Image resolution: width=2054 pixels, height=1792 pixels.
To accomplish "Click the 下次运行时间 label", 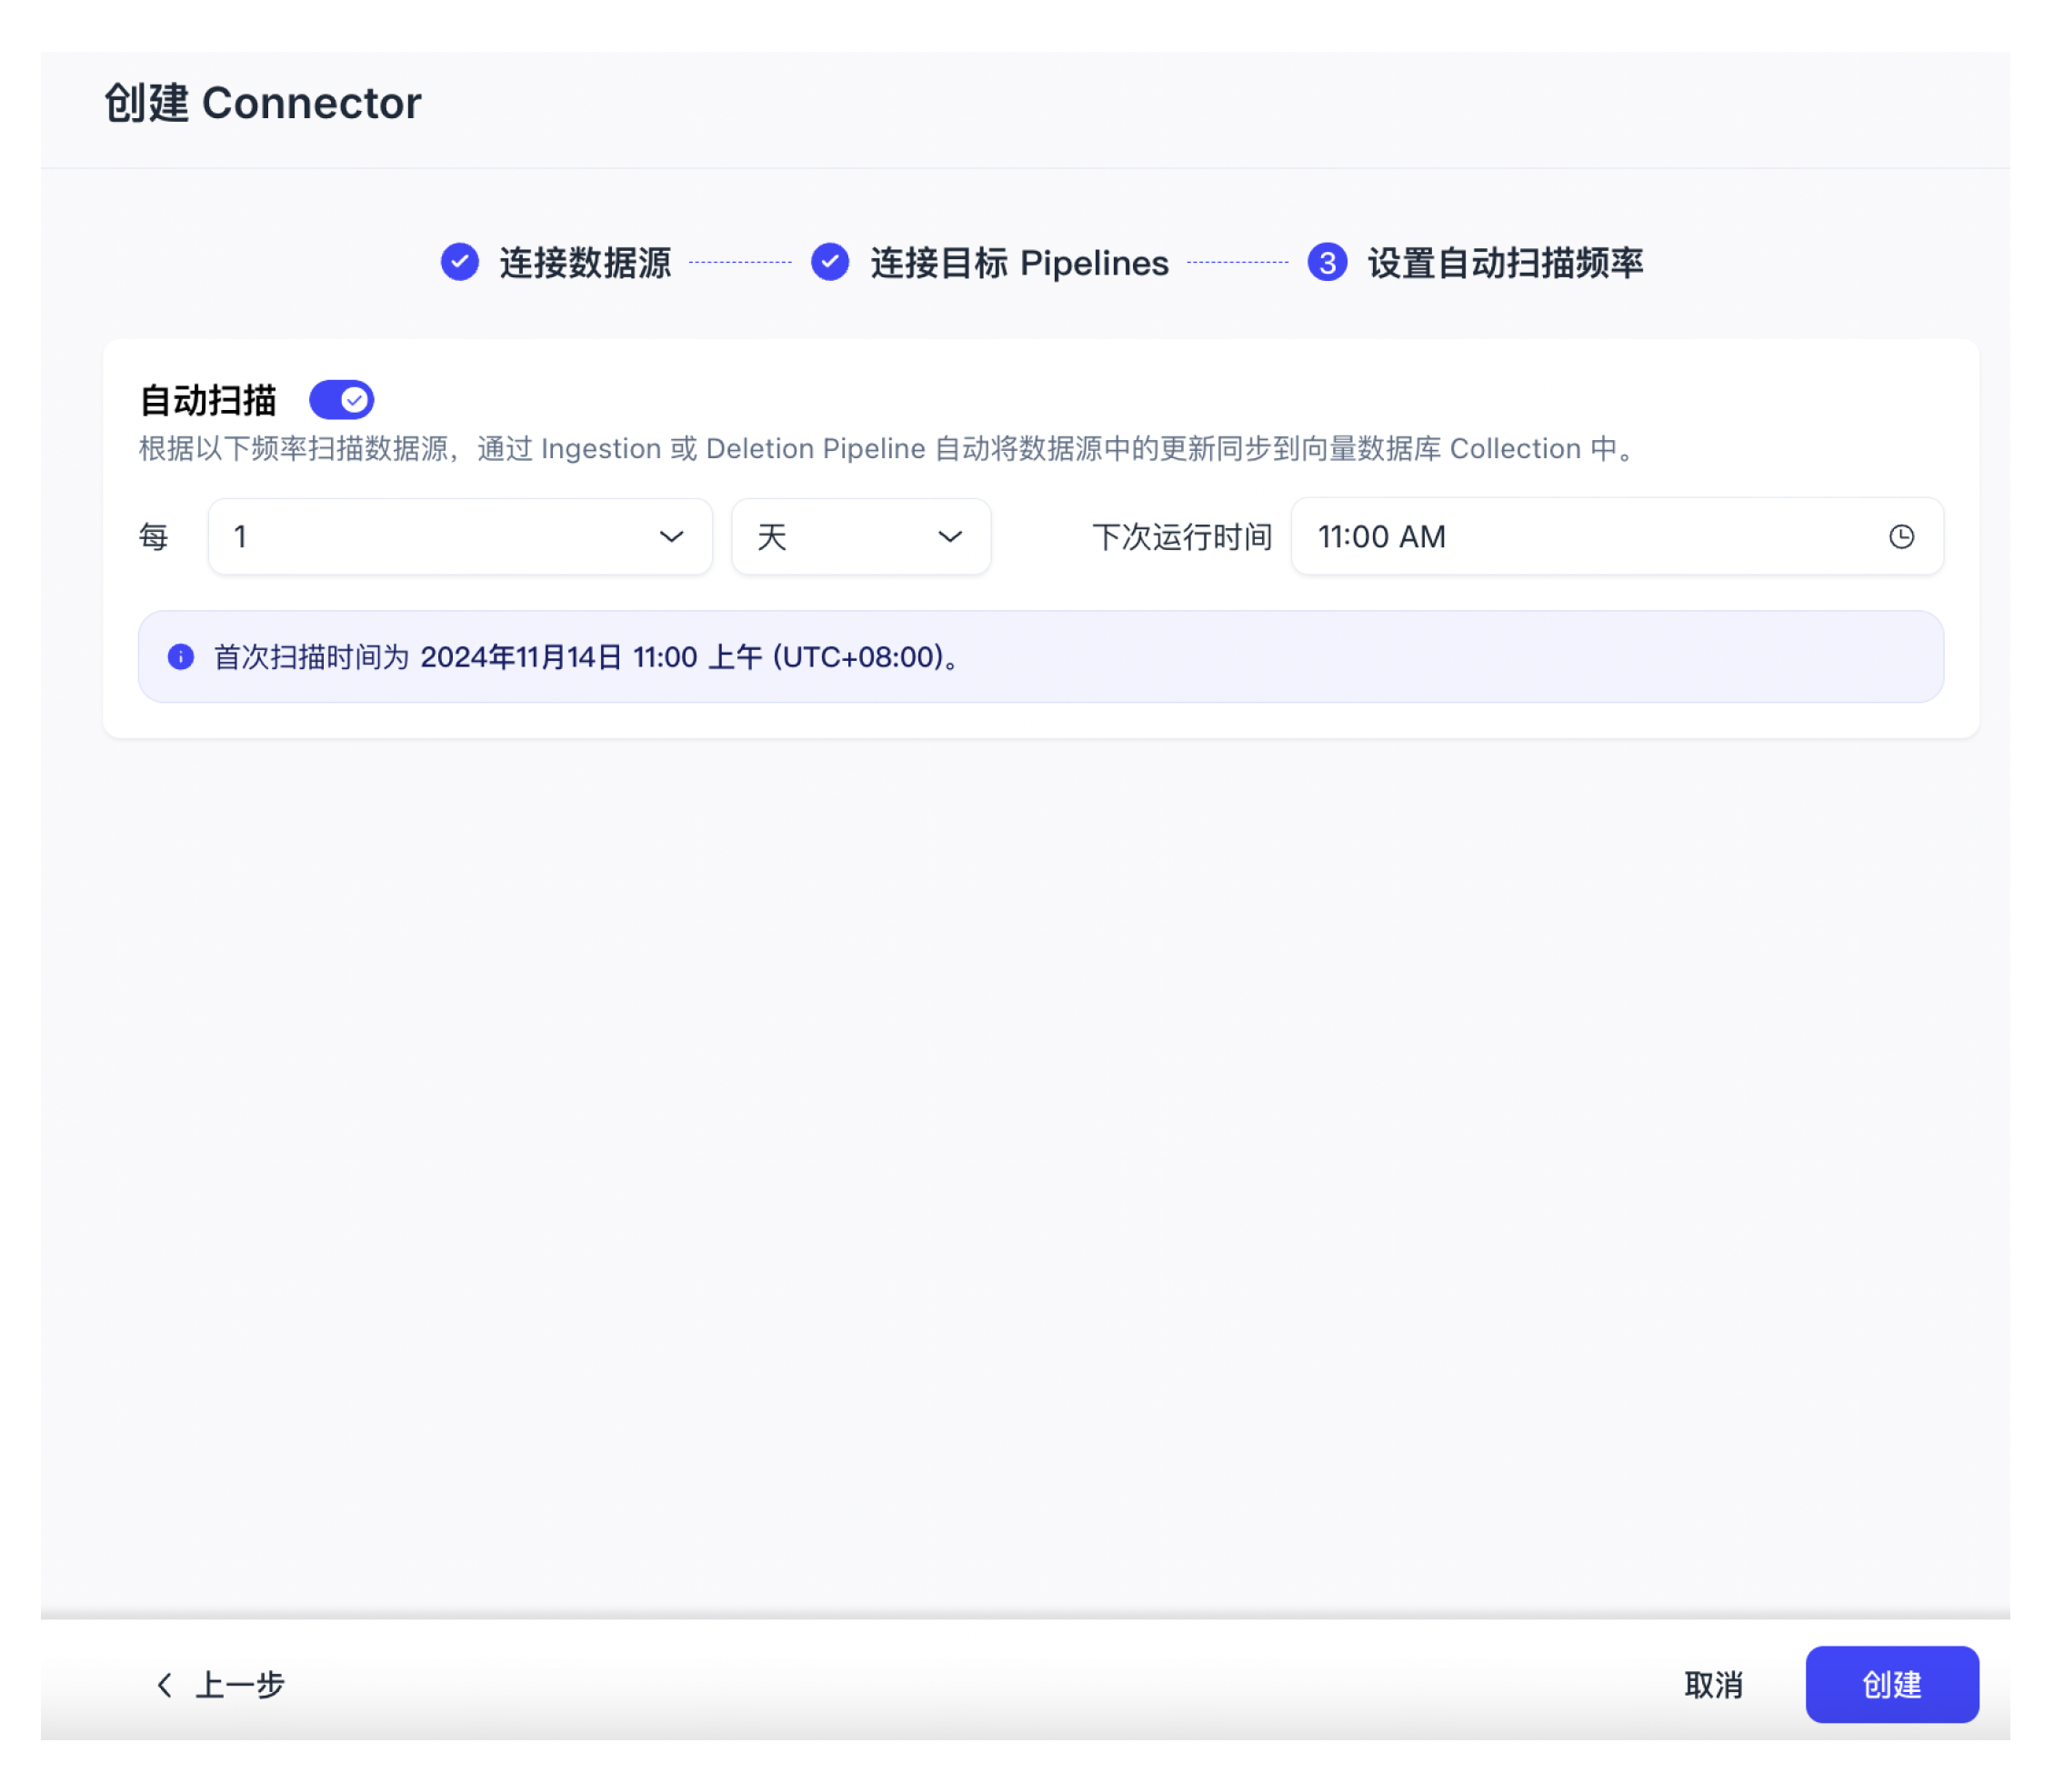I will pyautogui.click(x=1182, y=537).
